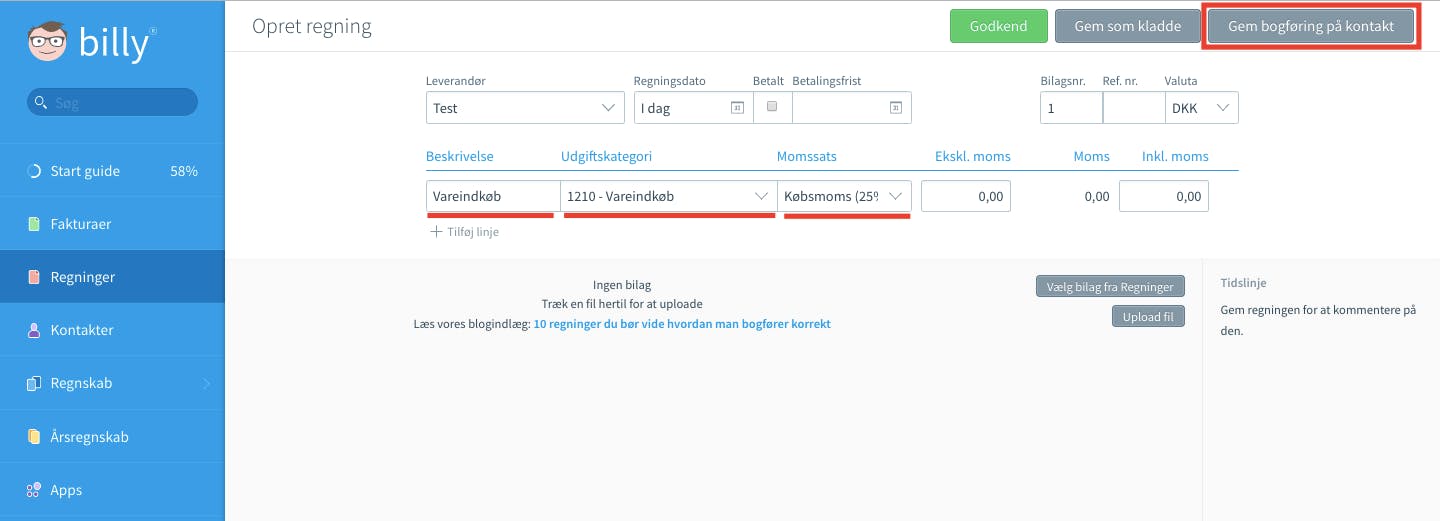Image resolution: width=1440 pixels, height=521 pixels.
Task: Open the 10 regninger blog post link
Action: (682, 324)
